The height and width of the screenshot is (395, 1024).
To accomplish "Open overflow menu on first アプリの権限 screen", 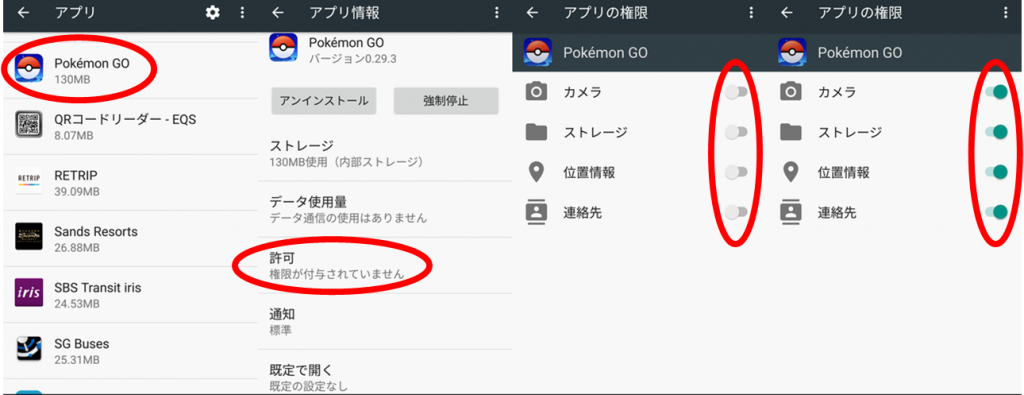I will (751, 12).
